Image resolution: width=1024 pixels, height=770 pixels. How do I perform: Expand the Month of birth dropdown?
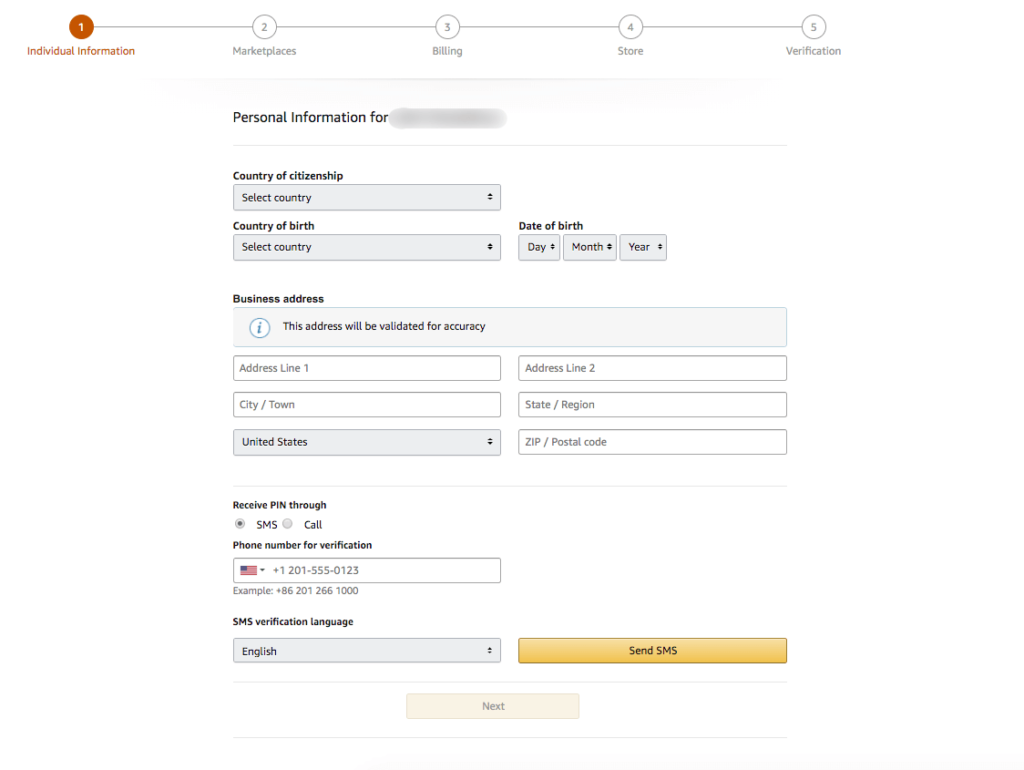pyautogui.click(x=589, y=247)
